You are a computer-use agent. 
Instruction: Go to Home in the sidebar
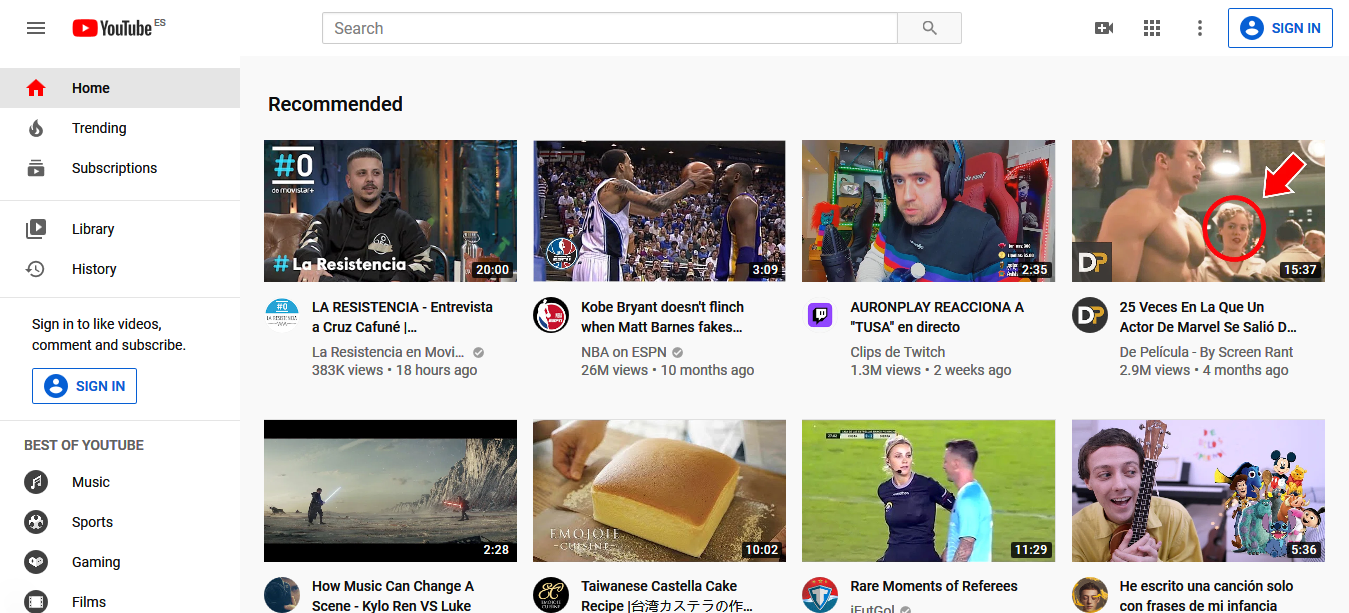(120, 88)
